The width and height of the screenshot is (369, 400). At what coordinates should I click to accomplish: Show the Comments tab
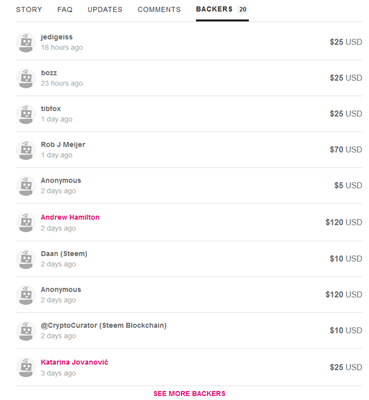pyautogui.click(x=159, y=10)
